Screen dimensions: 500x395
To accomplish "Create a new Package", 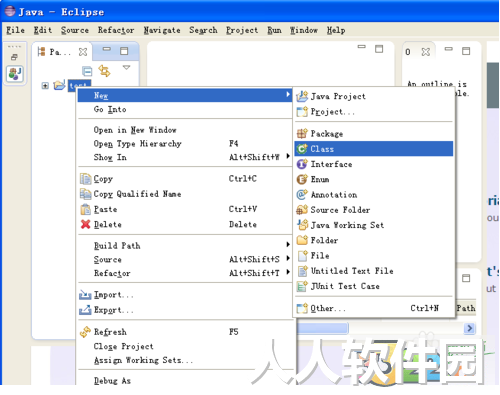I will 373,134.
